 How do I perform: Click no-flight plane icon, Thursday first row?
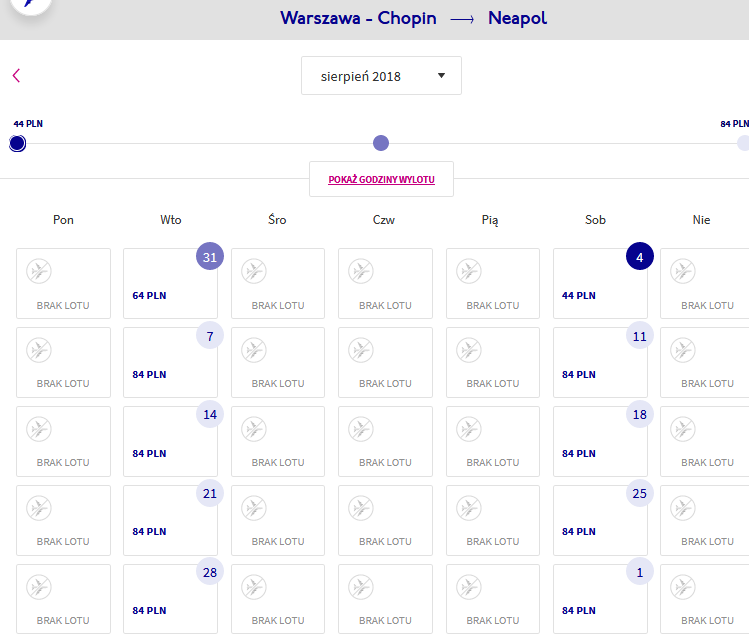[361, 271]
